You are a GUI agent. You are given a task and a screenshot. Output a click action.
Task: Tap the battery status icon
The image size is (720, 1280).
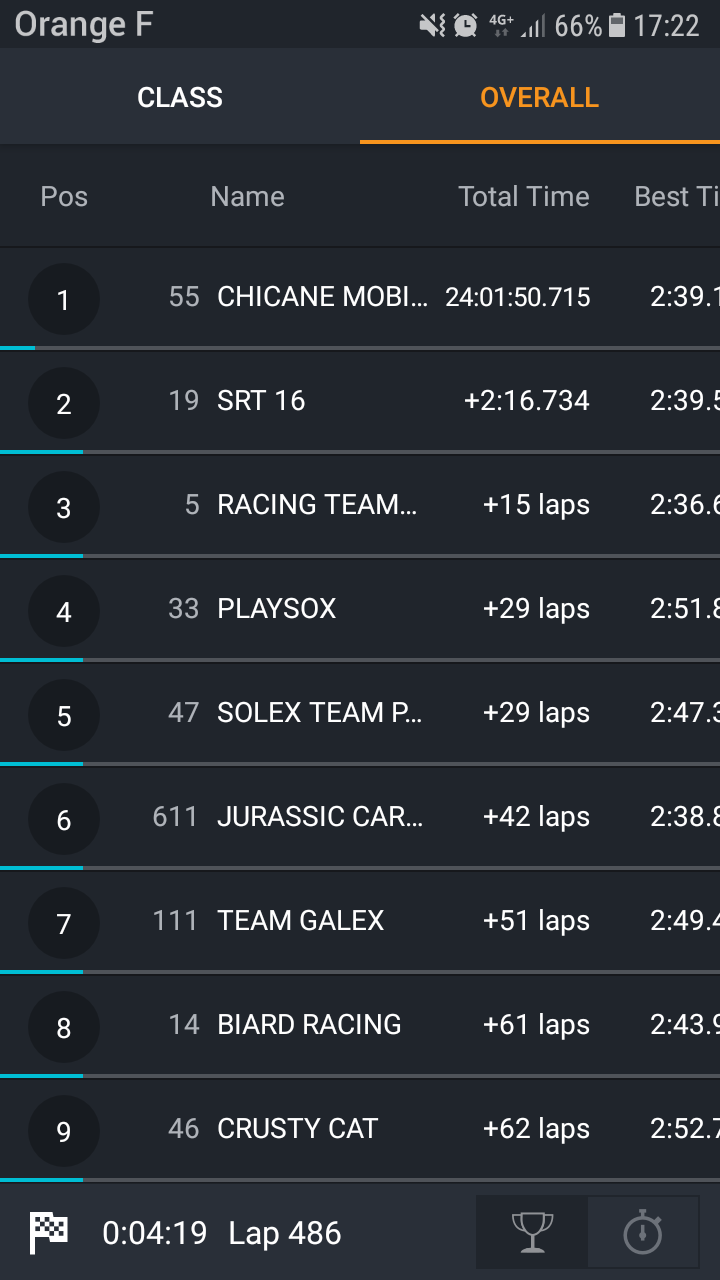coord(617,25)
